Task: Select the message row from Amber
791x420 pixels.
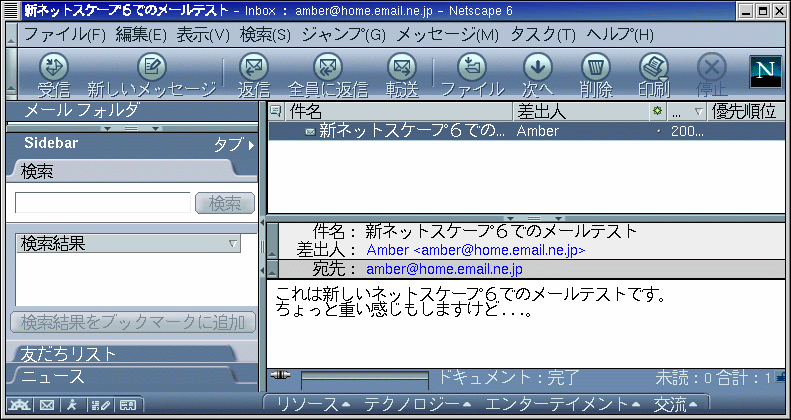Action: (526, 132)
